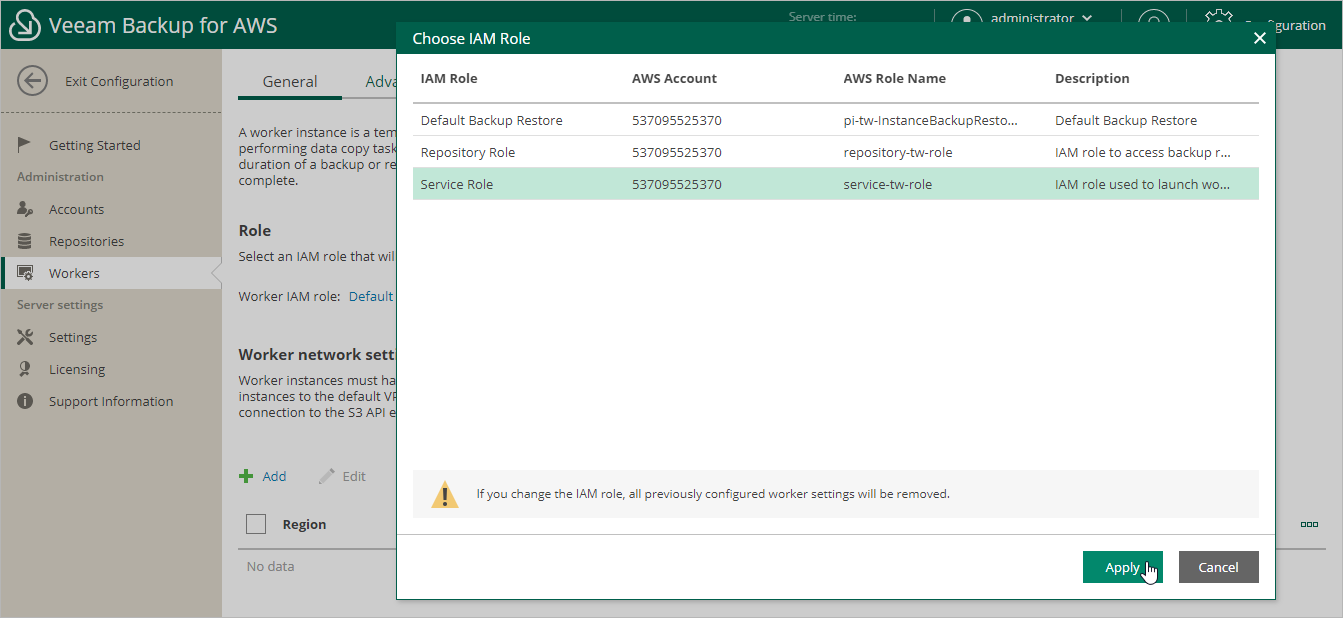Open Workers in the sidebar menu
This screenshot has height=618, width=1343.
(x=74, y=273)
